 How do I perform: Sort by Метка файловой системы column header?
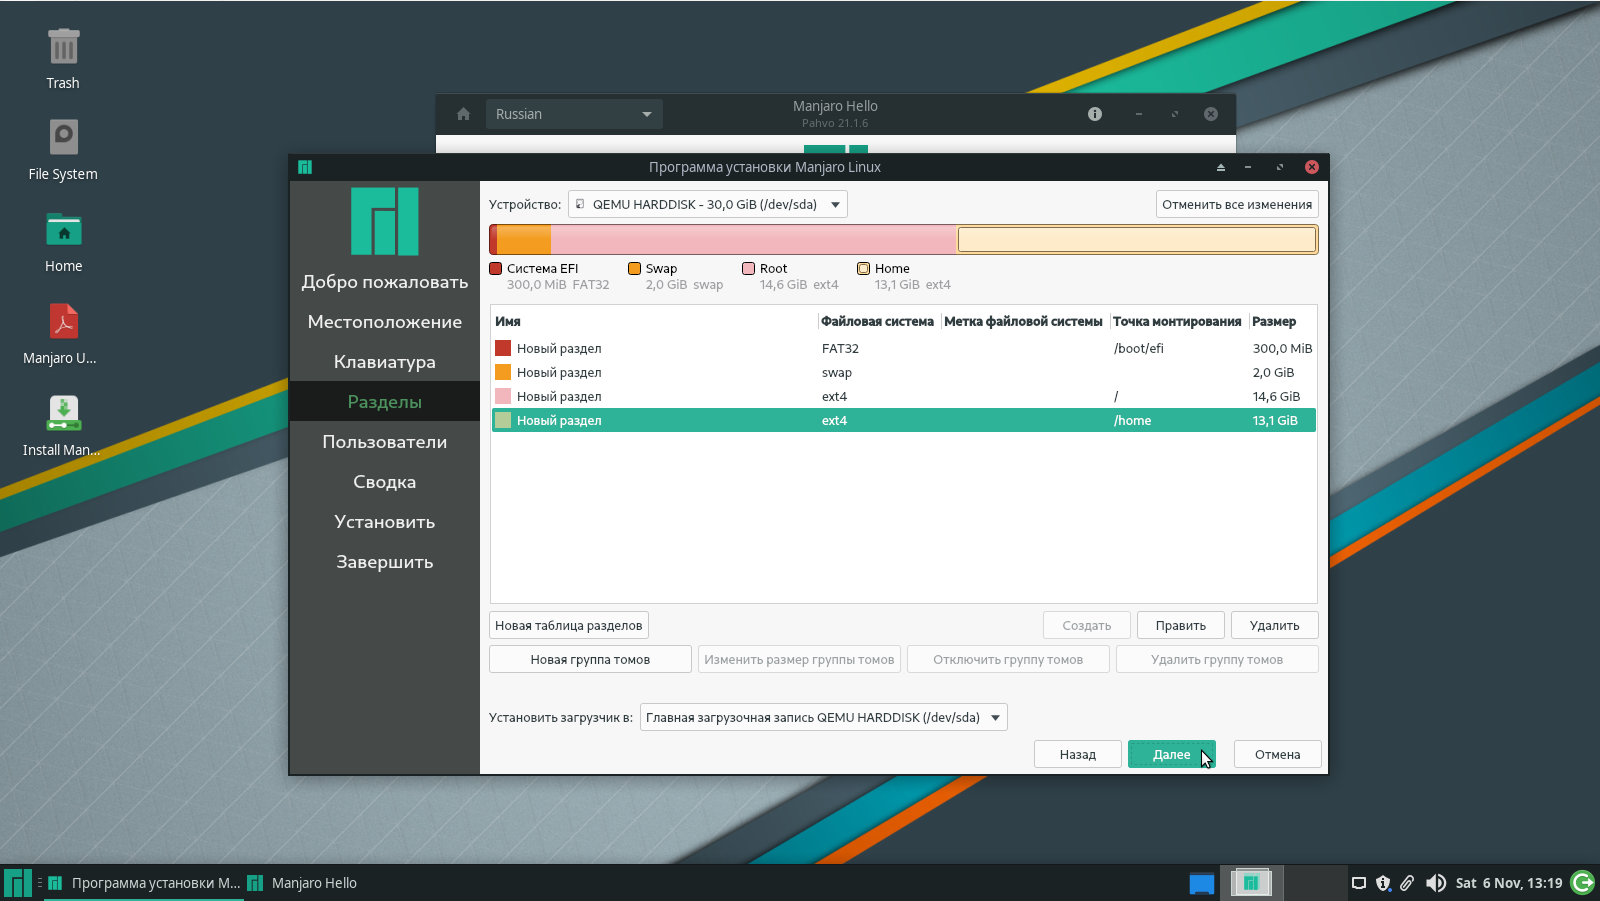point(1024,321)
